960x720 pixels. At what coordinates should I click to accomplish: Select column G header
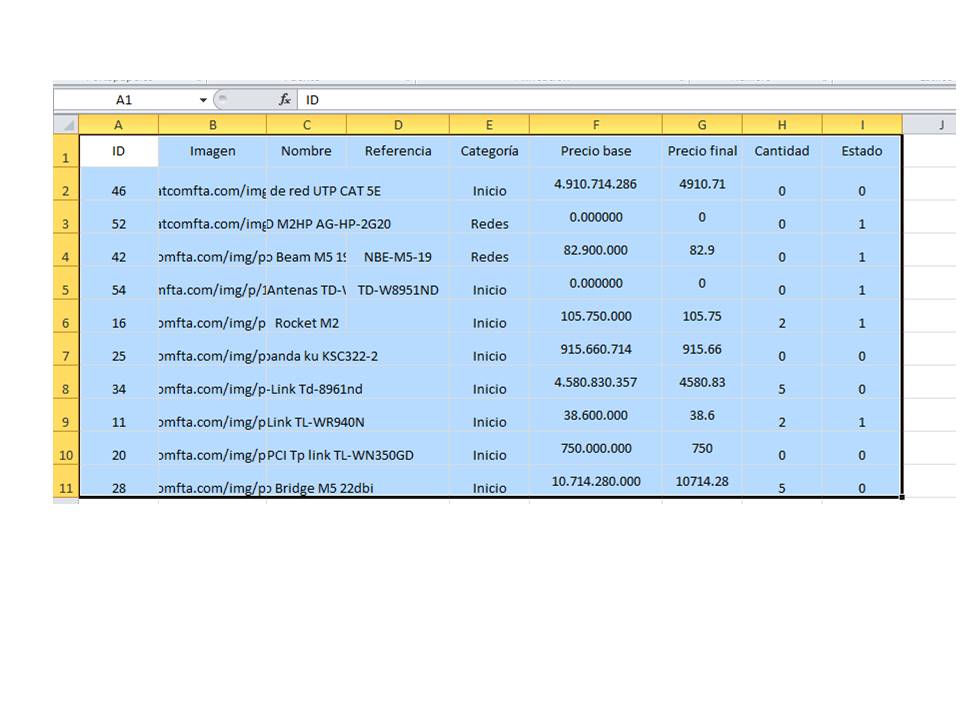(x=702, y=125)
